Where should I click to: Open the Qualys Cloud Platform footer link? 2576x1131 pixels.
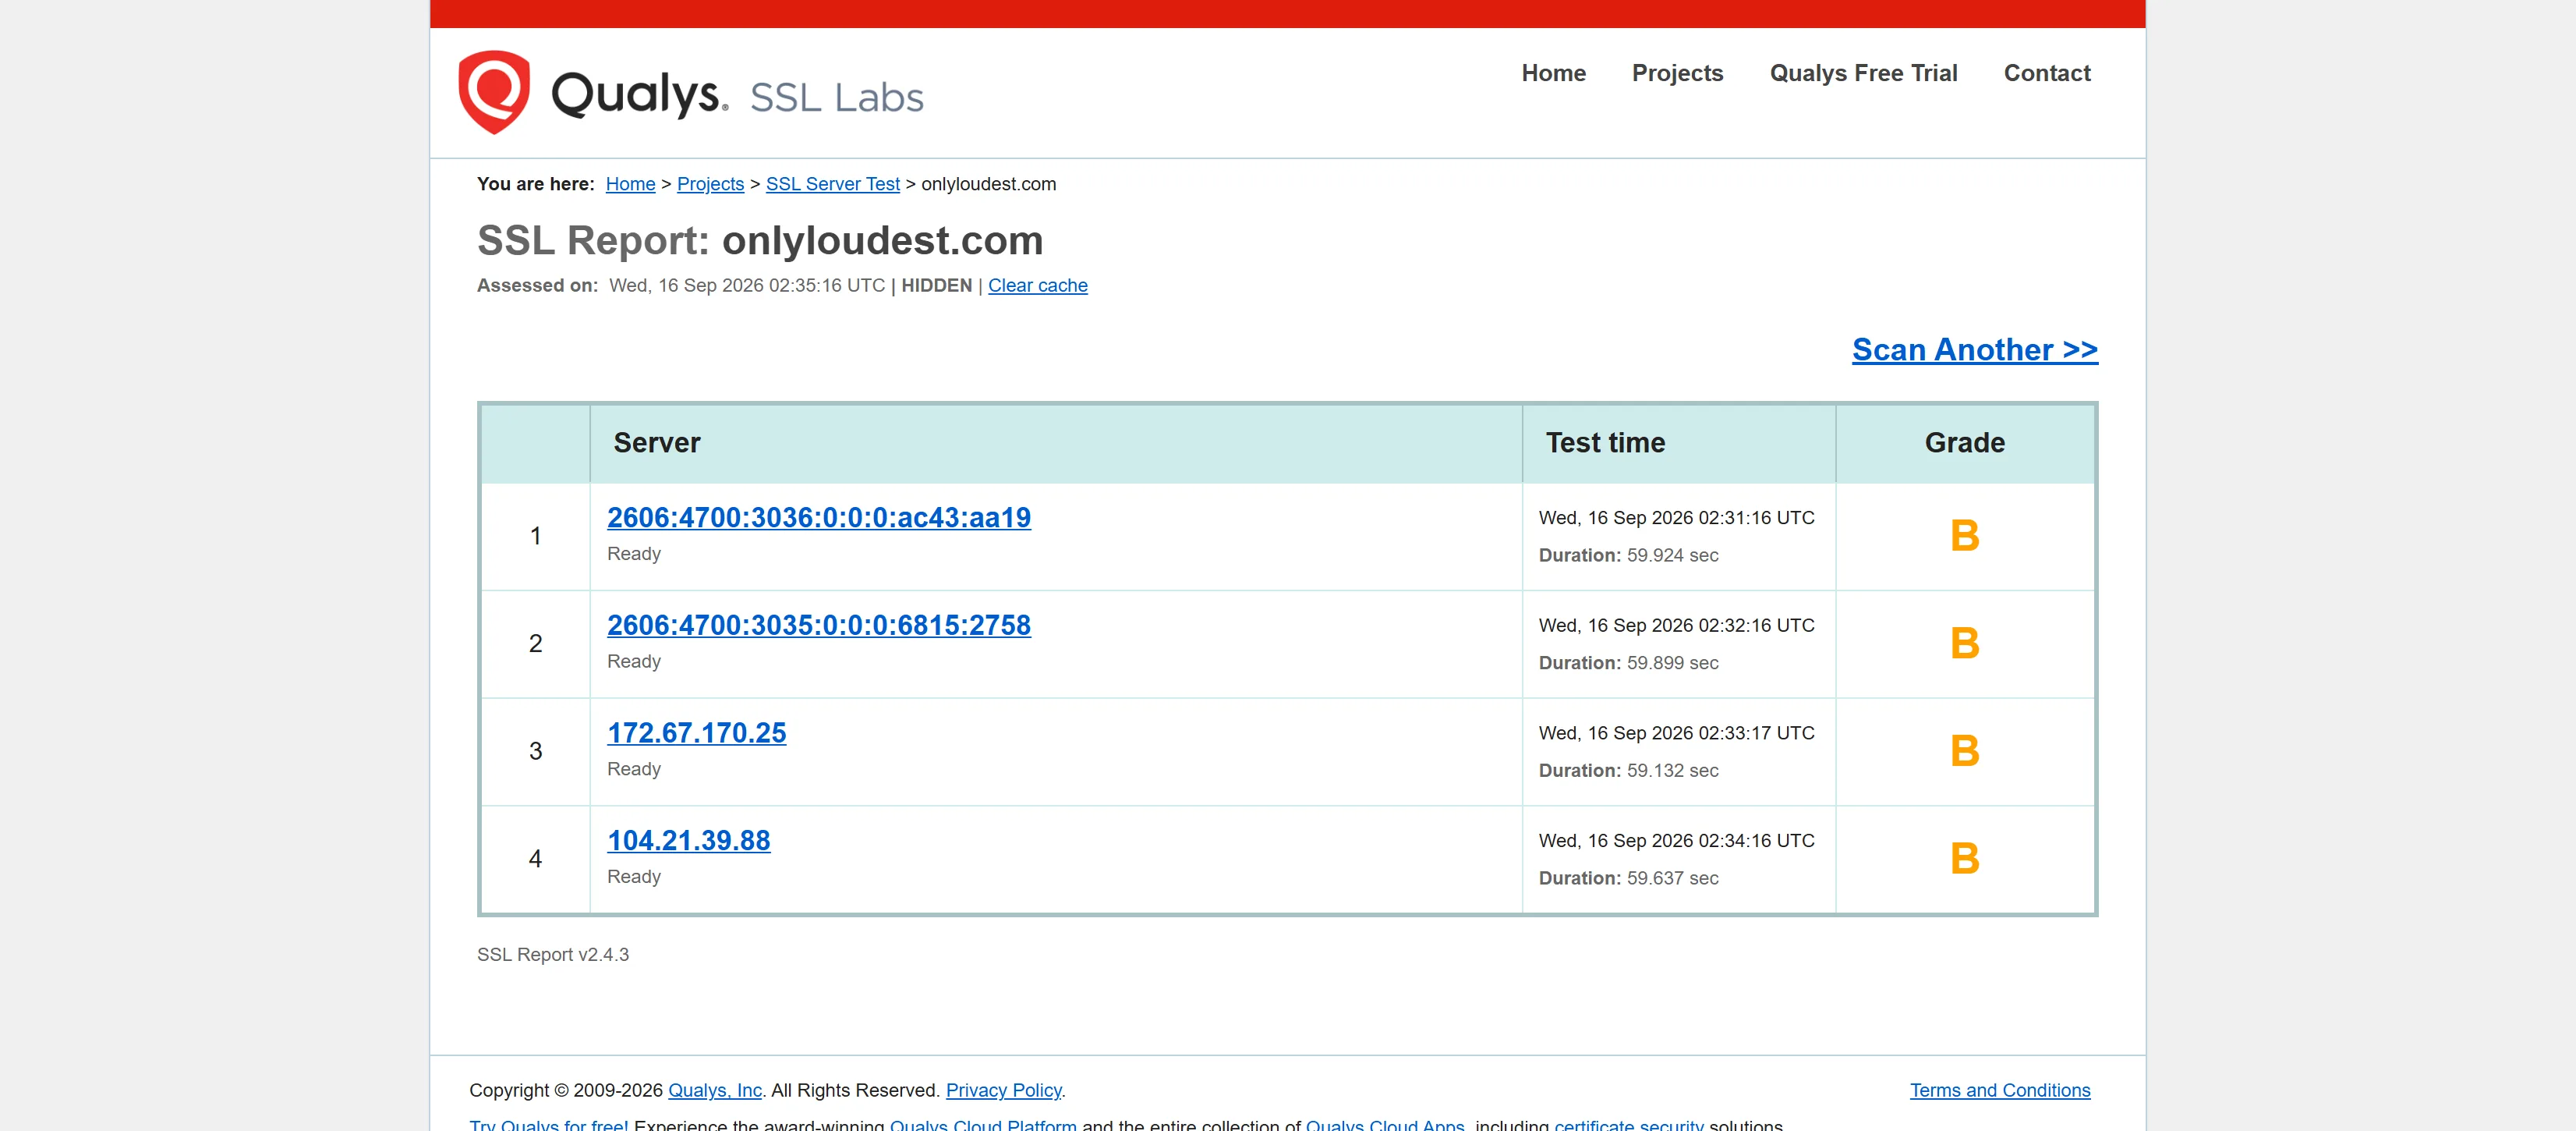click(982, 1124)
